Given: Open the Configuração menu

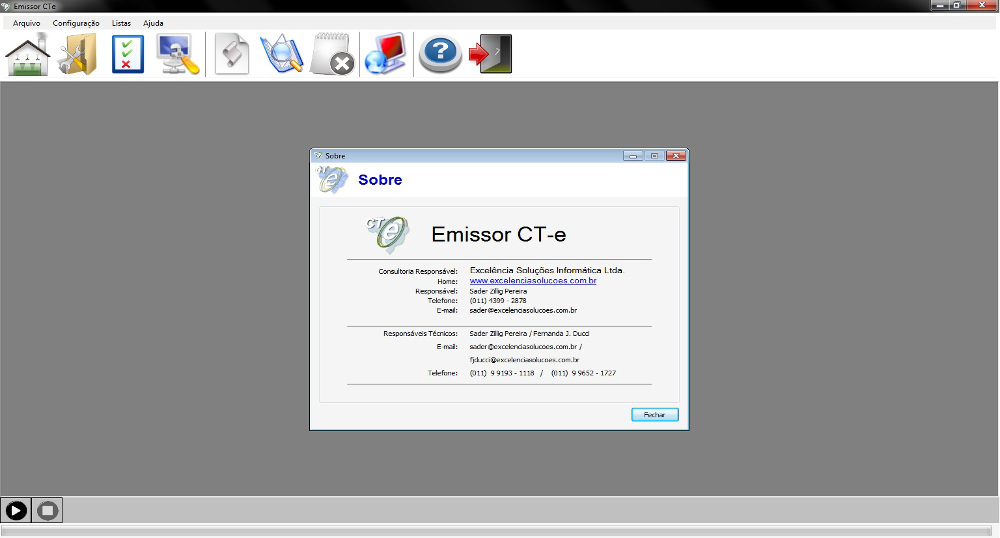Looking at the screenshot, I should pos(76,22).
